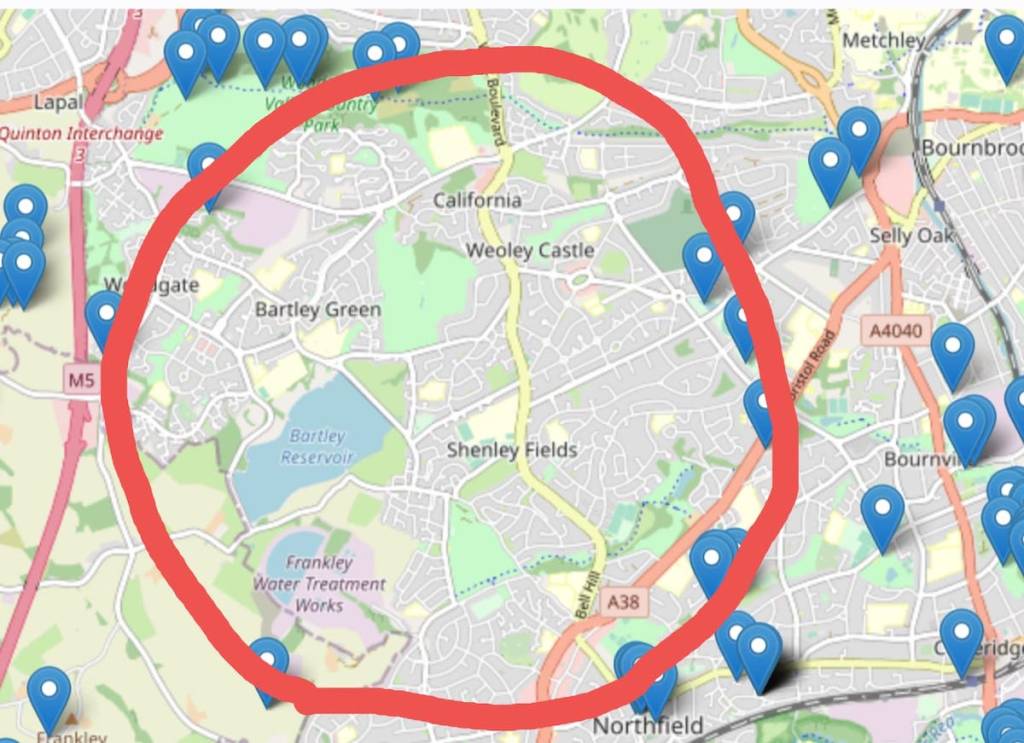
Task: Click the California area label
Action: point(477,200)
